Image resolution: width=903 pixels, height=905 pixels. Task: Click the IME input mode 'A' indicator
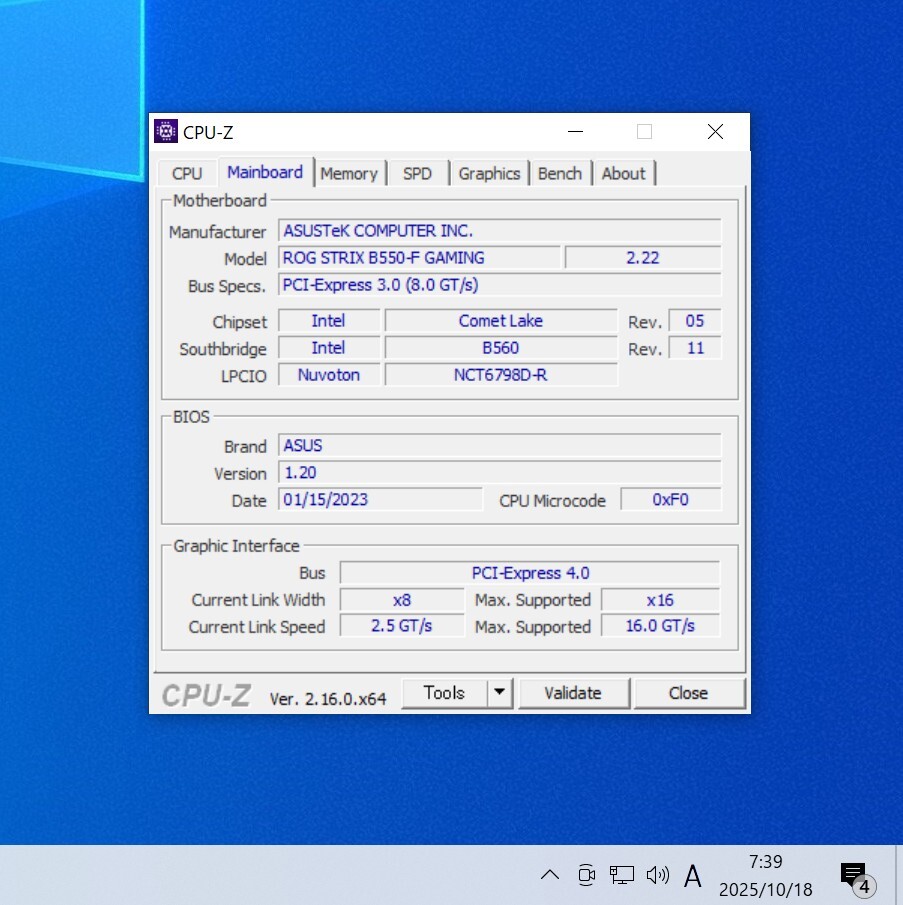[x=692, y=876]
